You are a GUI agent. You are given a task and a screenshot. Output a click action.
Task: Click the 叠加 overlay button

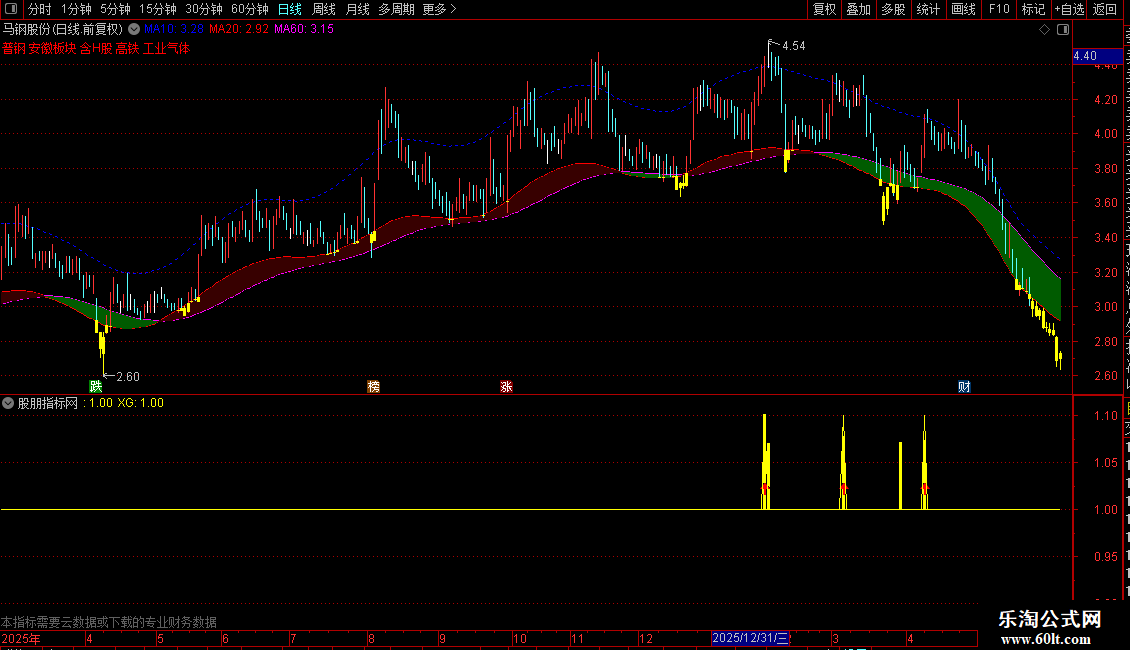[858, 9]
